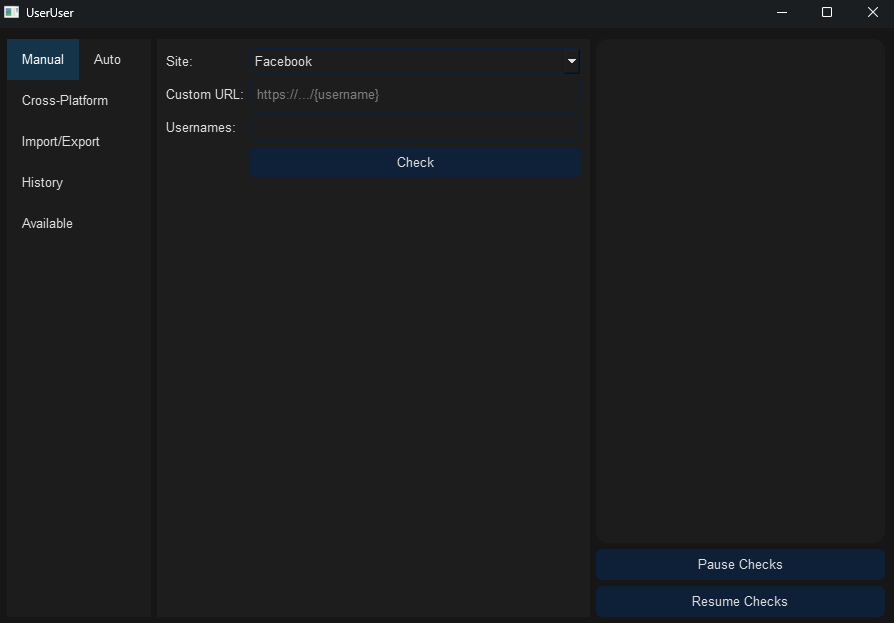894x623 pixels.
Task: Open the History section
Action: click(42, 182)
